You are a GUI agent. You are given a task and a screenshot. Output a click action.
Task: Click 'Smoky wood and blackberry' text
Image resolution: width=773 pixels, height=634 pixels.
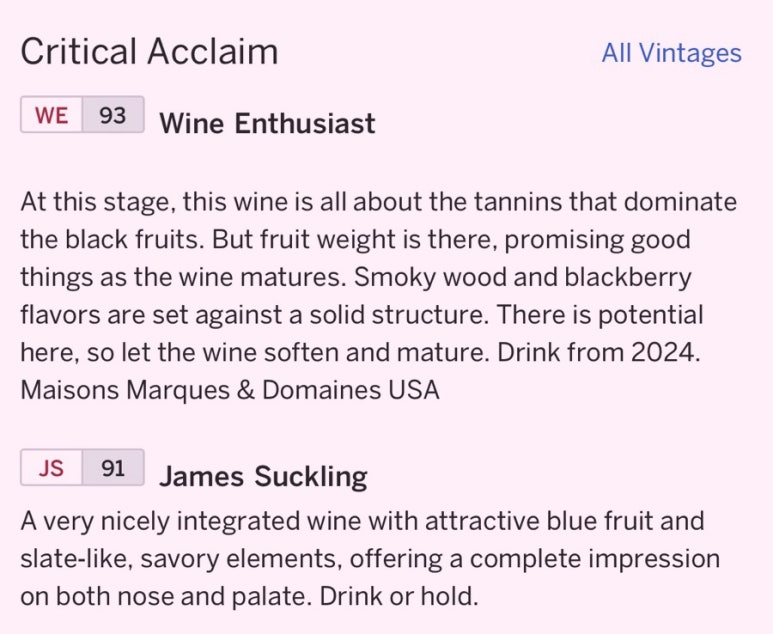point(523,277)
